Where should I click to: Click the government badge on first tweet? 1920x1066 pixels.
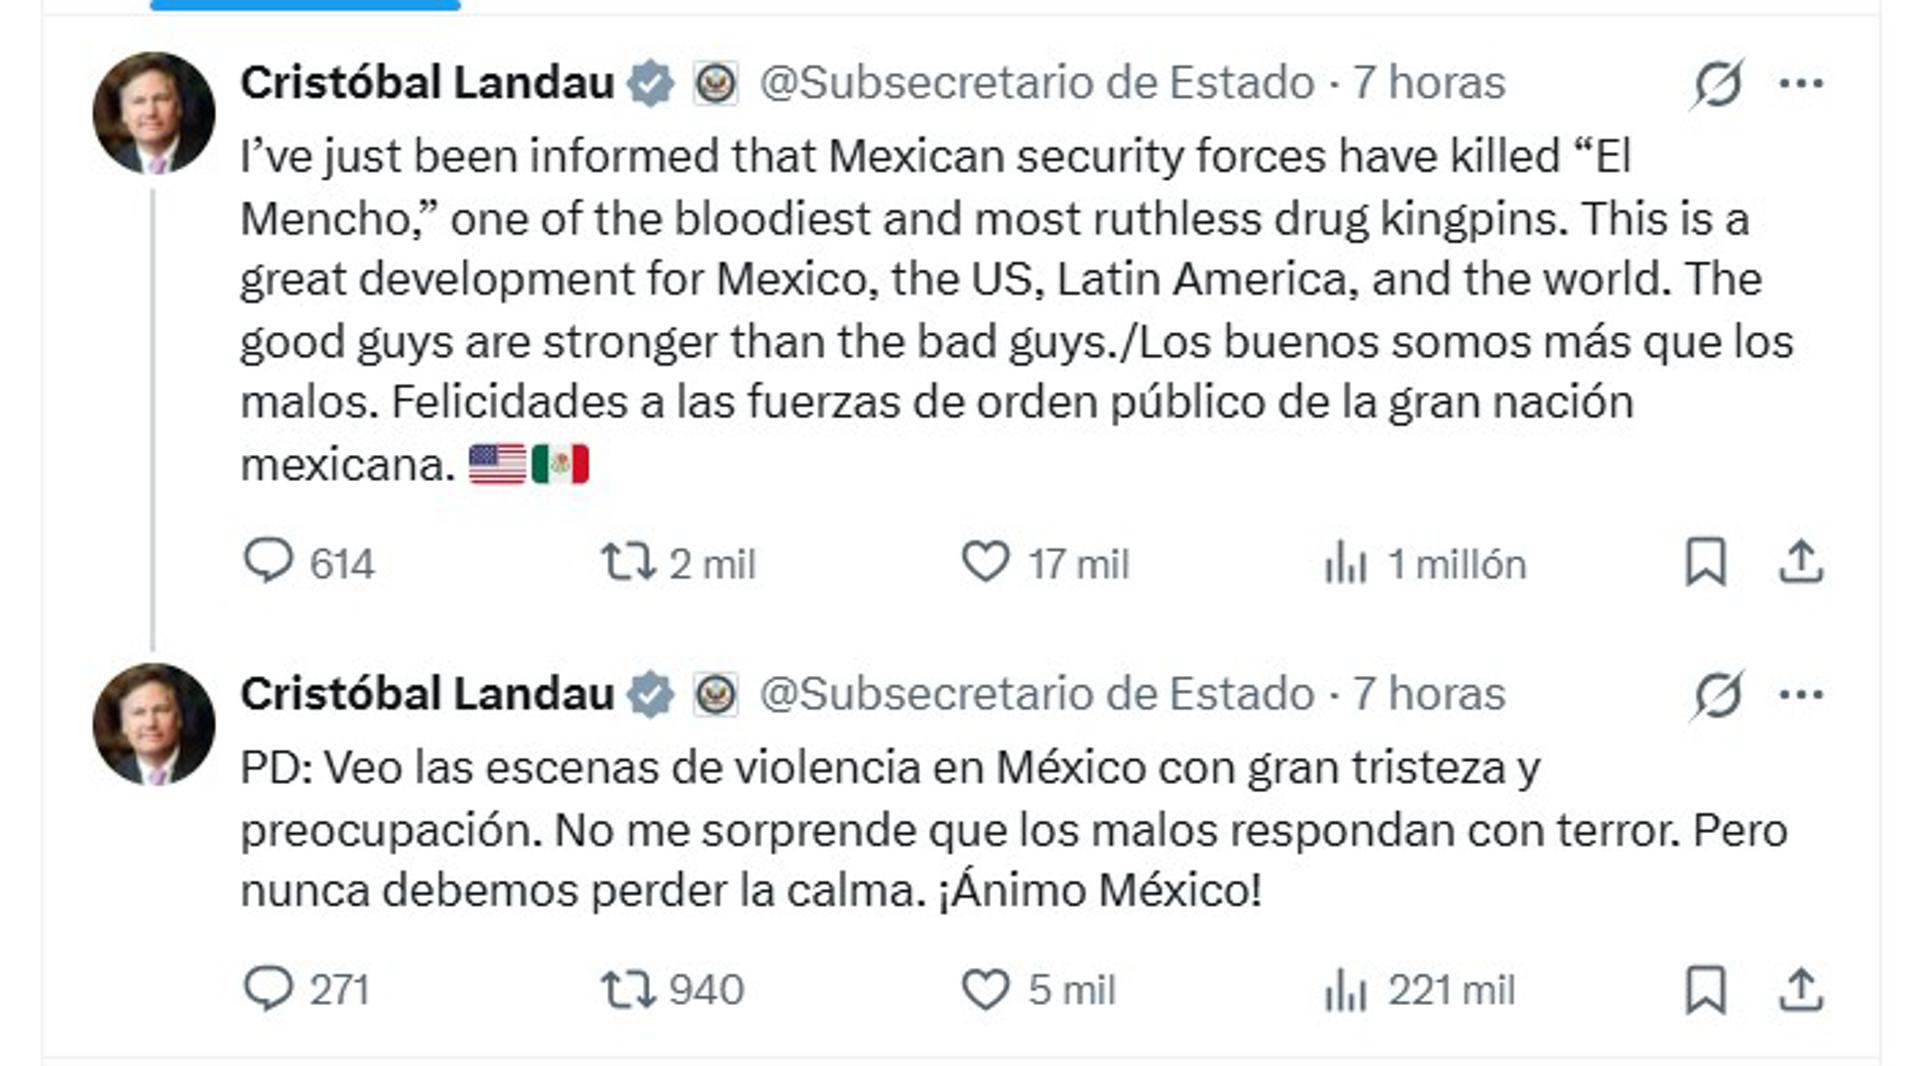point(716,83)
